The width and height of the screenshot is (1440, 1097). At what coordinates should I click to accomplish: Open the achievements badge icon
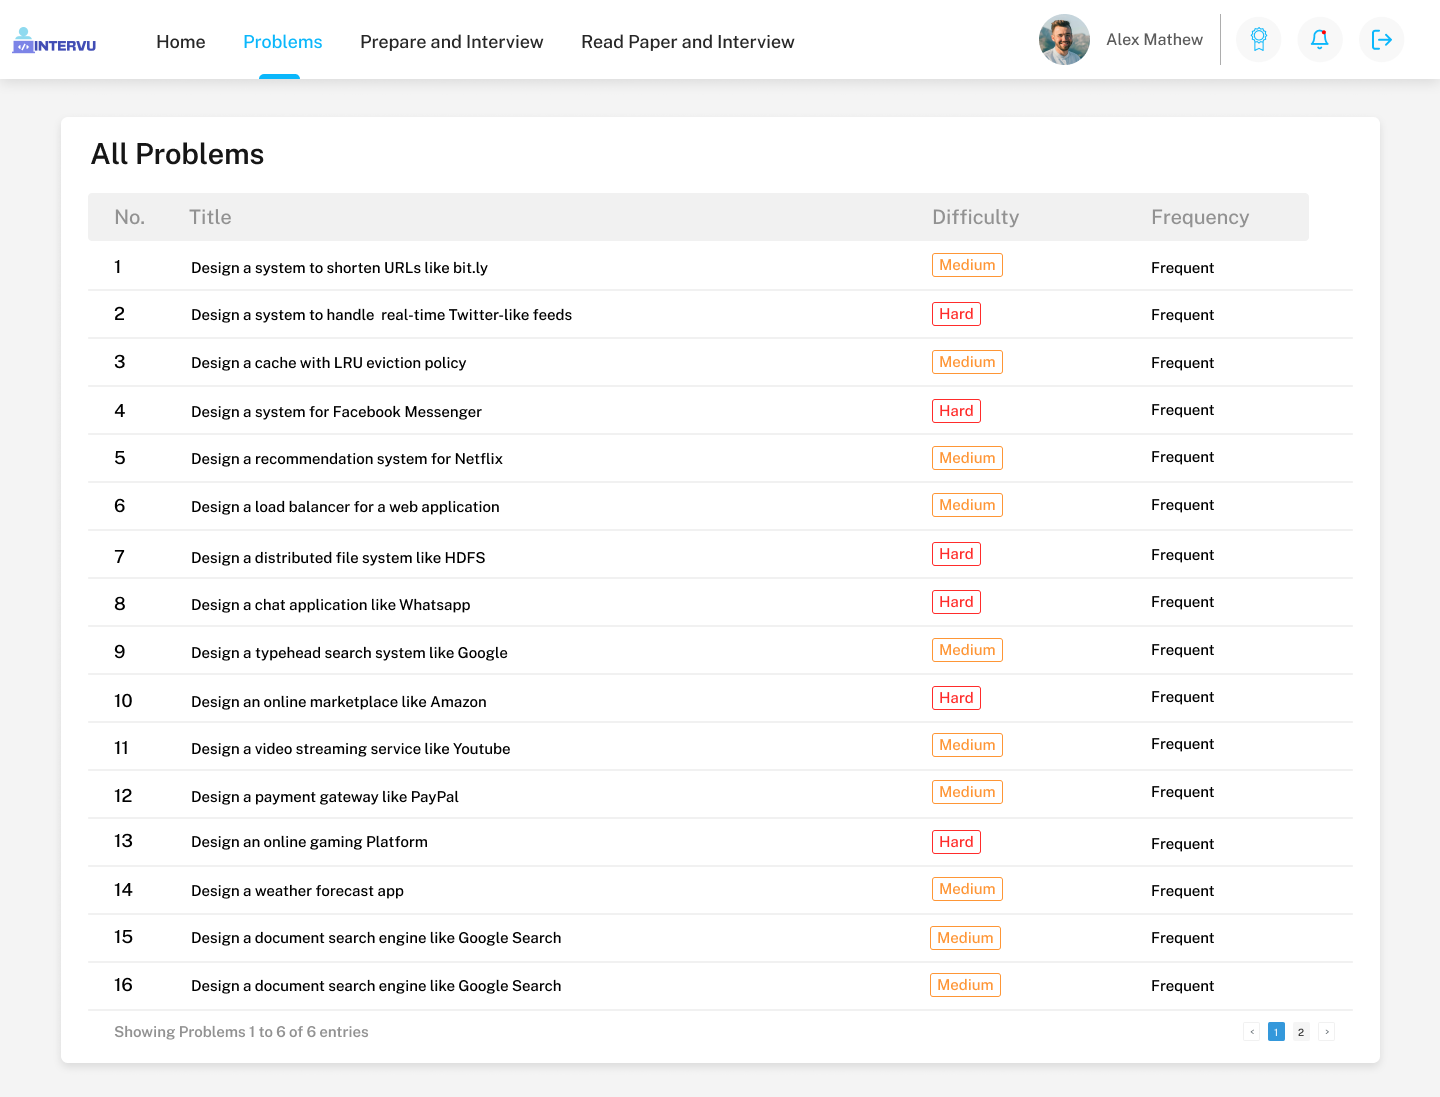(x=1259, y=40)
